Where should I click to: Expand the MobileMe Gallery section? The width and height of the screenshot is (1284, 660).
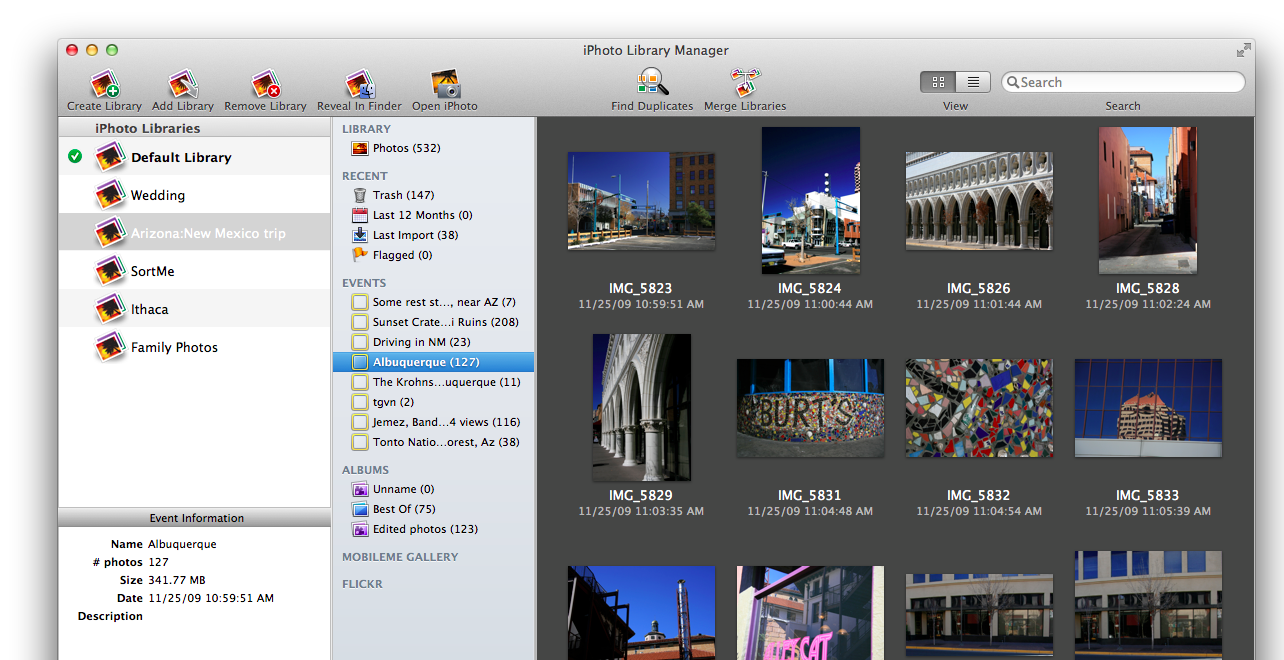pos(400,557)
